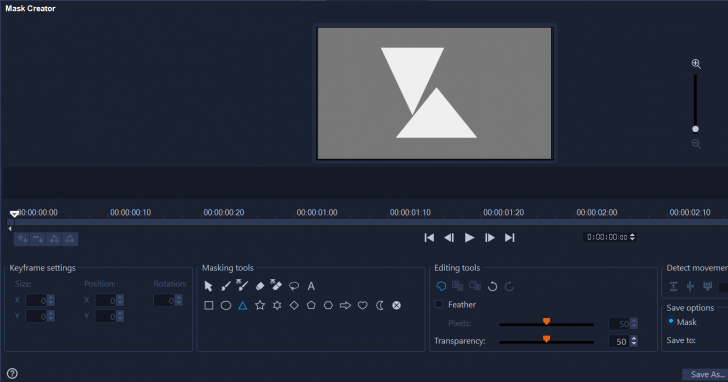Select the smart eraser tool

click(x=276, y=285)
